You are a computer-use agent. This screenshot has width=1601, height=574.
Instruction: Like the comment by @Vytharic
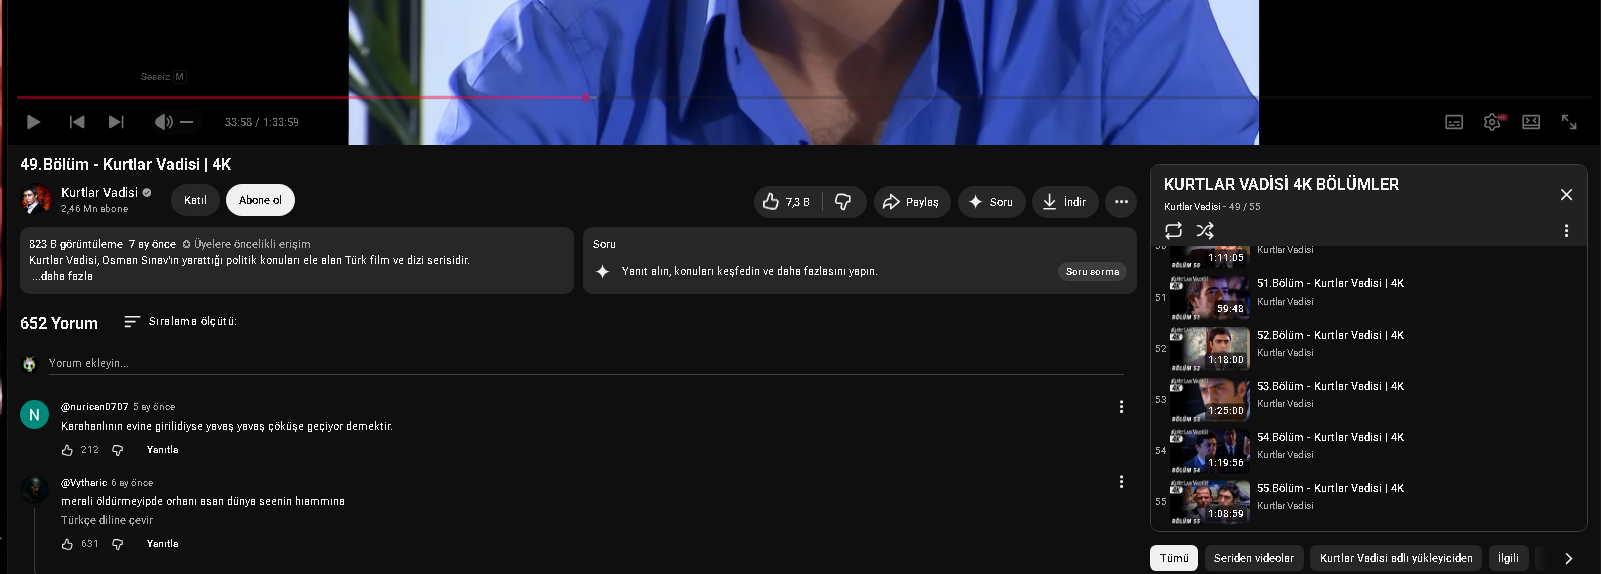67,544
